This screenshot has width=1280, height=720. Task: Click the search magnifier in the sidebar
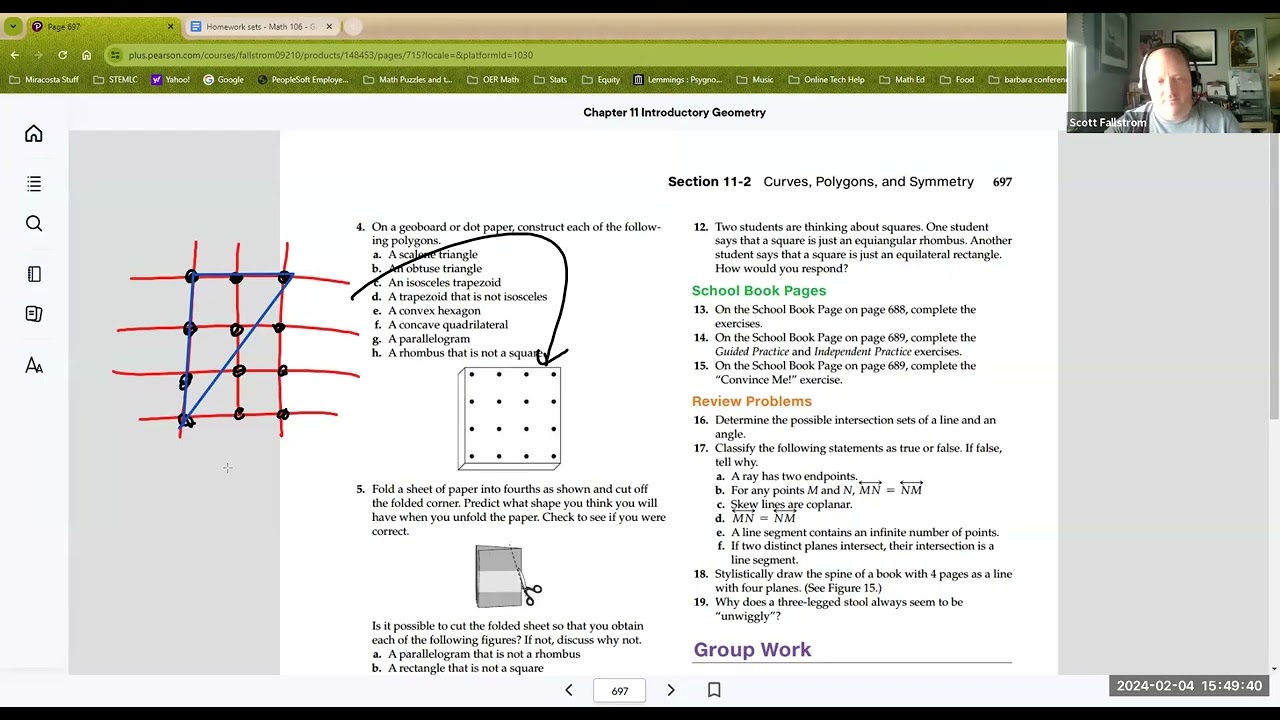coord(34,224)
